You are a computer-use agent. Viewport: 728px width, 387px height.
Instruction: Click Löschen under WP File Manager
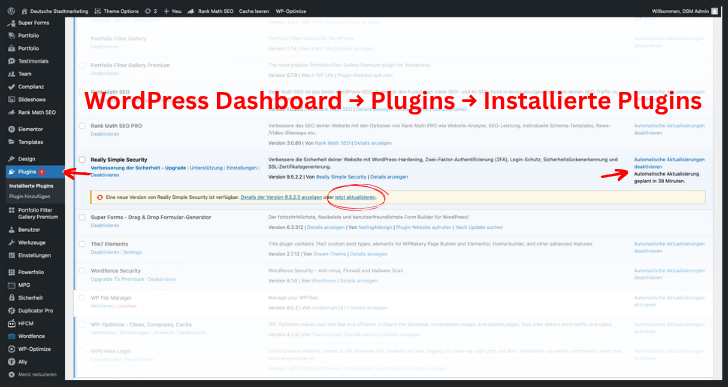pyautogui.click(x=127, y=306)
